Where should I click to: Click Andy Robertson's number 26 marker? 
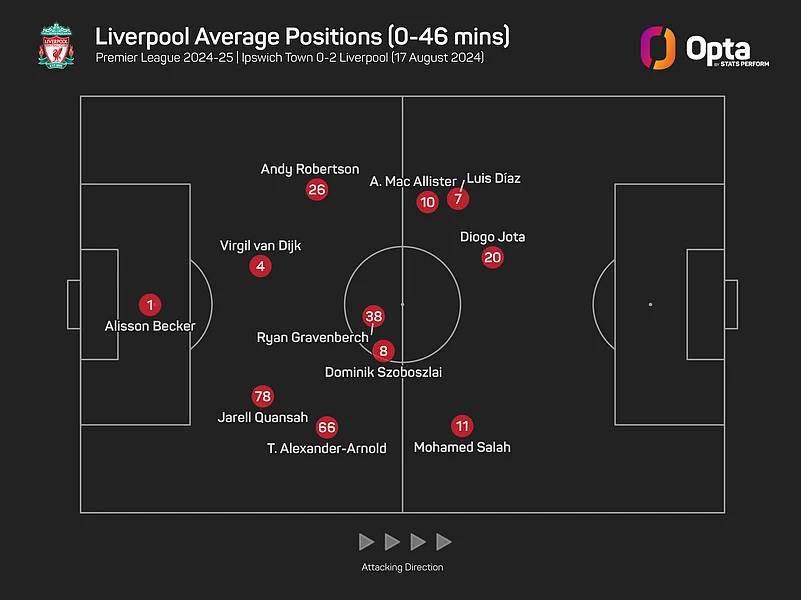[x=317, y=190]
